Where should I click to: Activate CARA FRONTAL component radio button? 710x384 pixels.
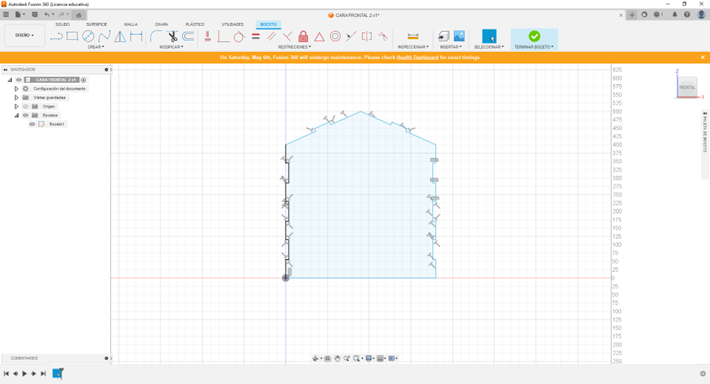[x=84, y=80]
